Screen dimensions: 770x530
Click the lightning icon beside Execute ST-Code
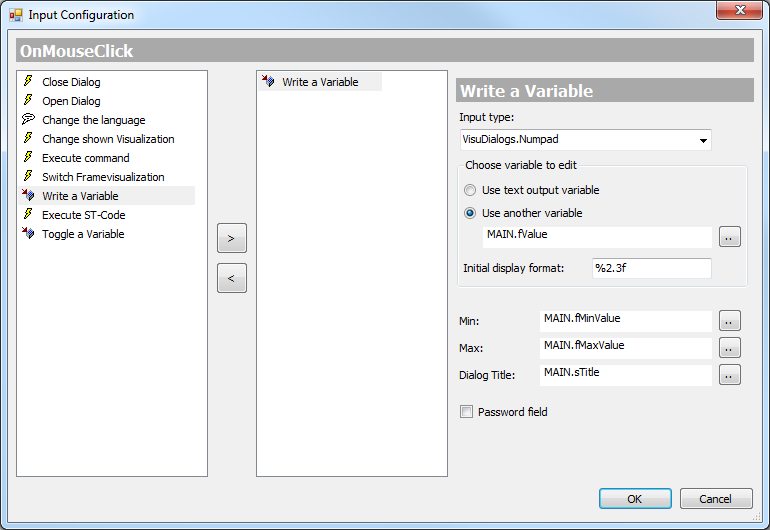point(28,214)
